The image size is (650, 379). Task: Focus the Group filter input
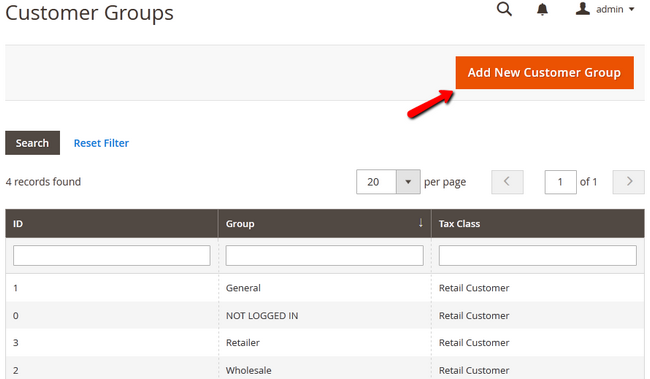[x=325, y=255]
